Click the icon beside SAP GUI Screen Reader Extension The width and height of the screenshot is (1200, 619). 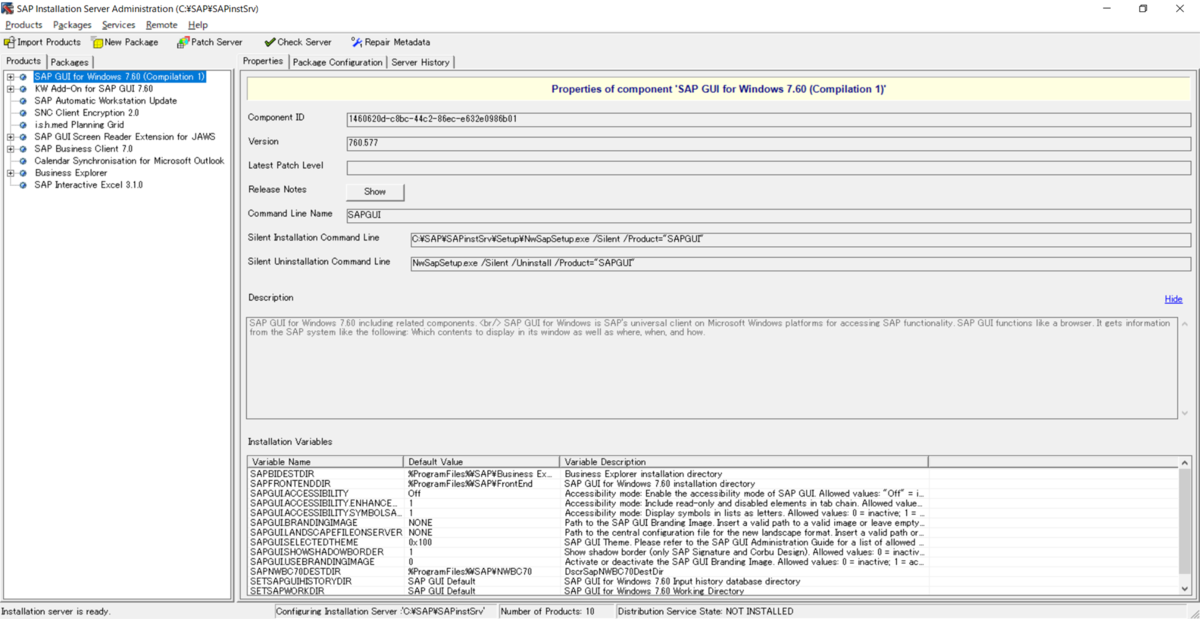[x=23, y=137]
